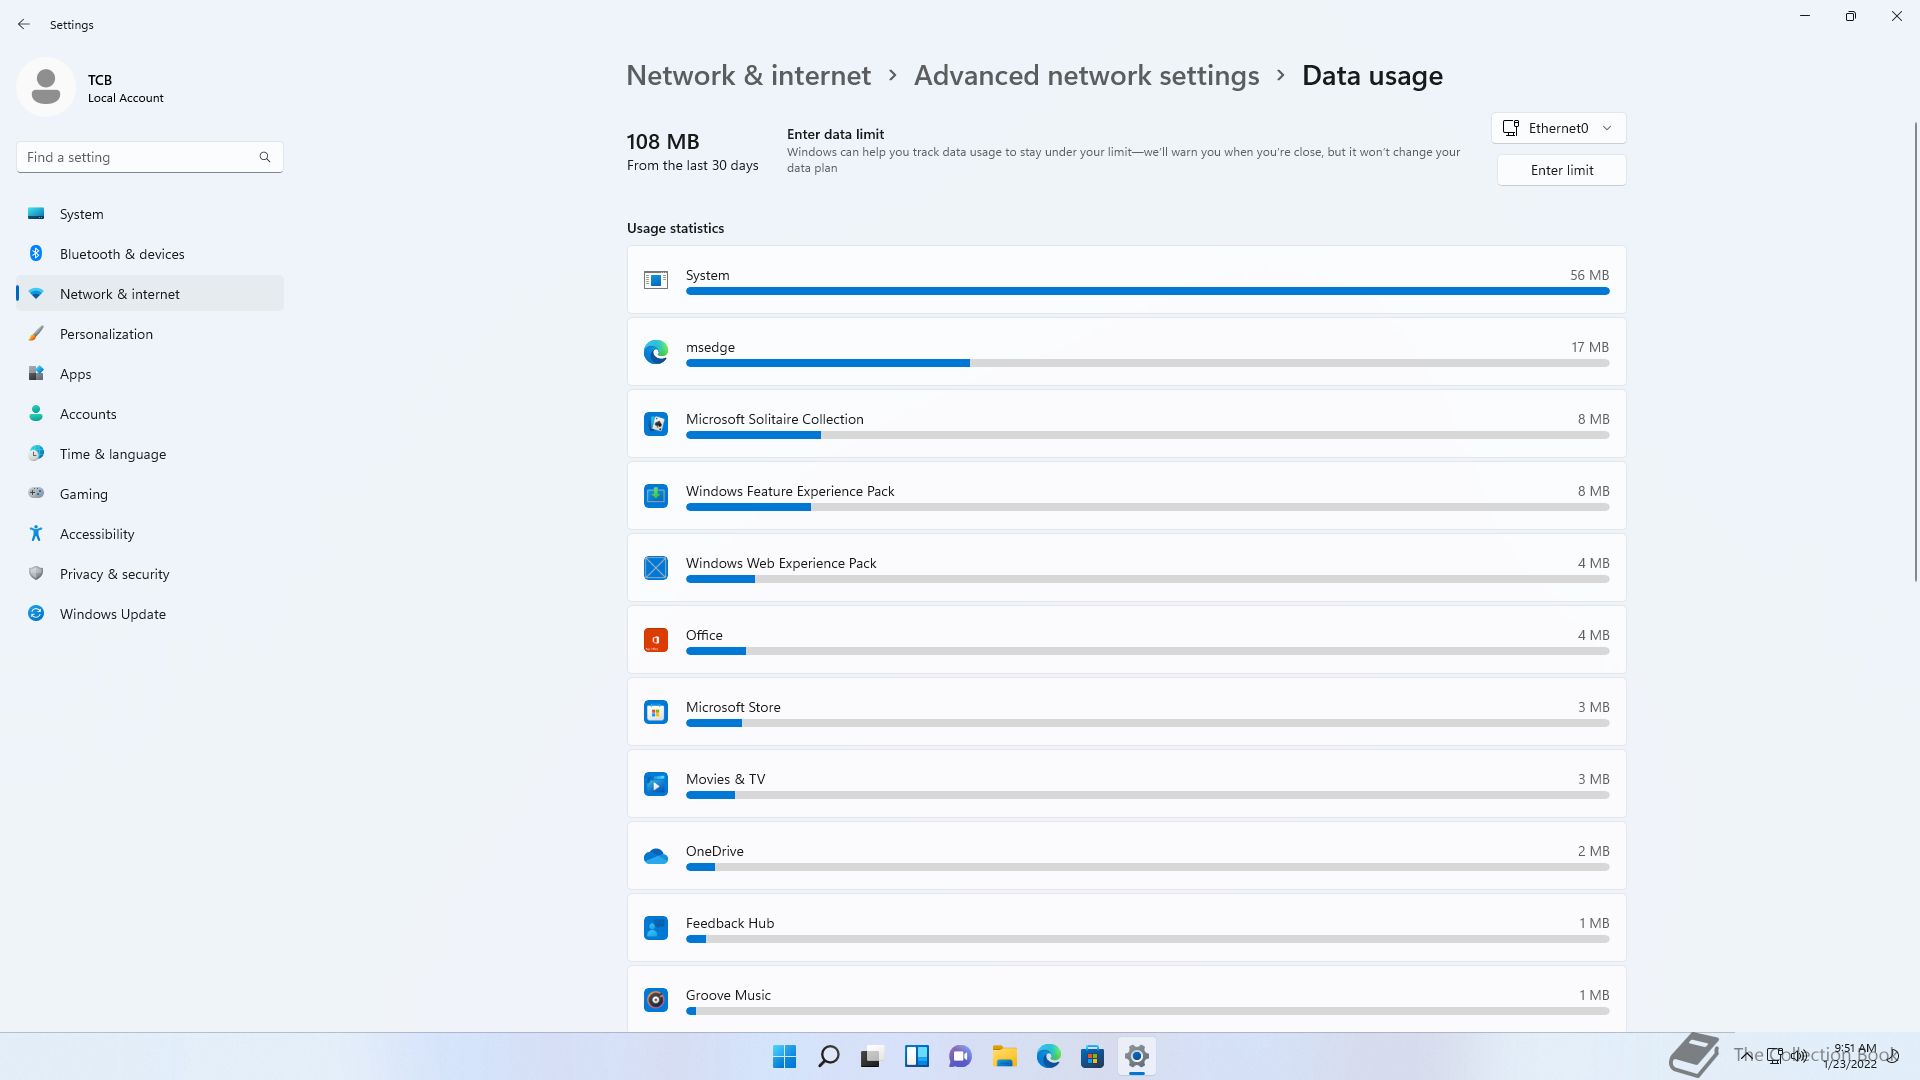
Task: Click the Settings gear on the taskbar
Action: pyautogui.click(x=1137, y=1056)
